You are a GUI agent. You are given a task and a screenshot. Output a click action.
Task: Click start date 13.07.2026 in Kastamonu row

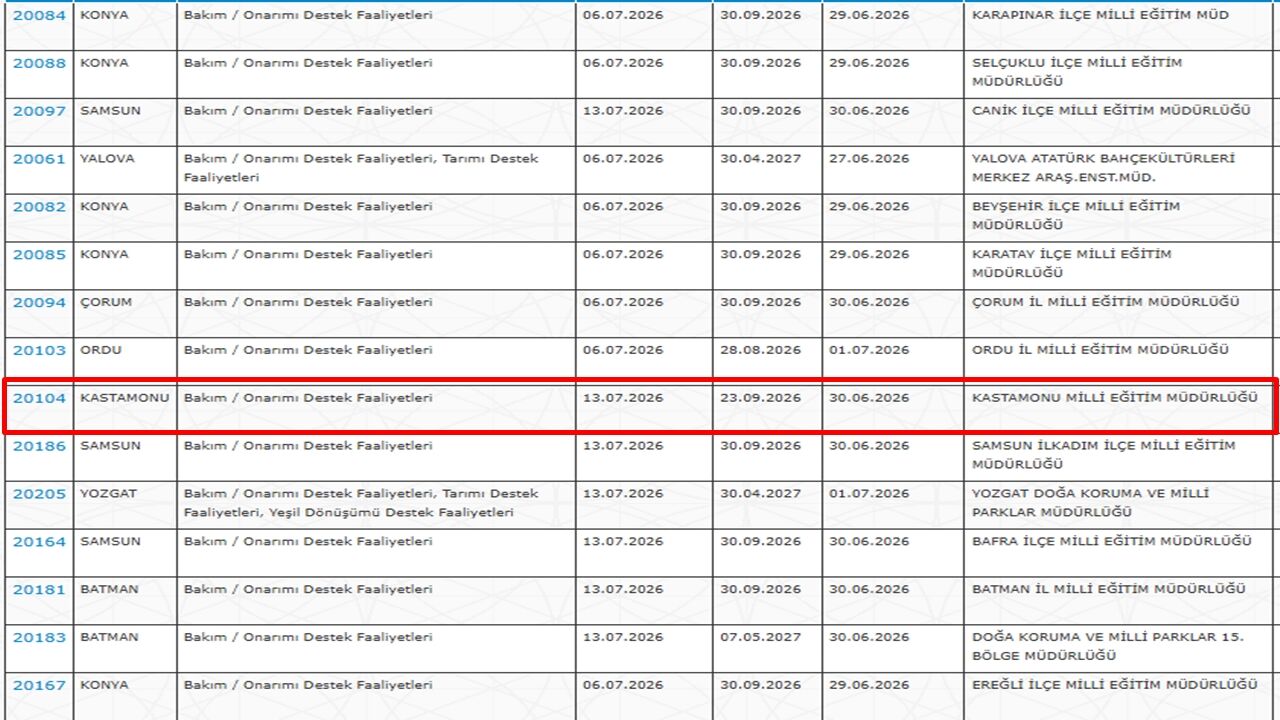tap(623, 398)
